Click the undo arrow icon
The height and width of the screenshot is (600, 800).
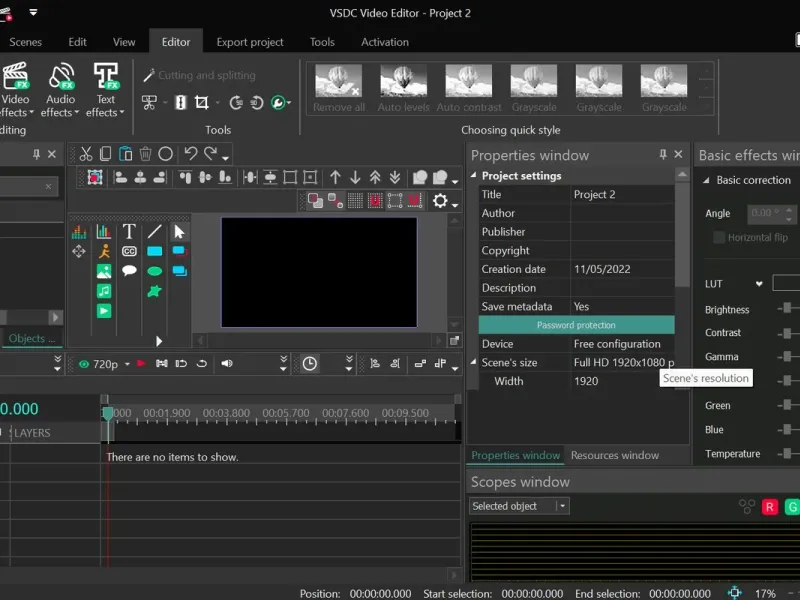[x=190, y=154]
